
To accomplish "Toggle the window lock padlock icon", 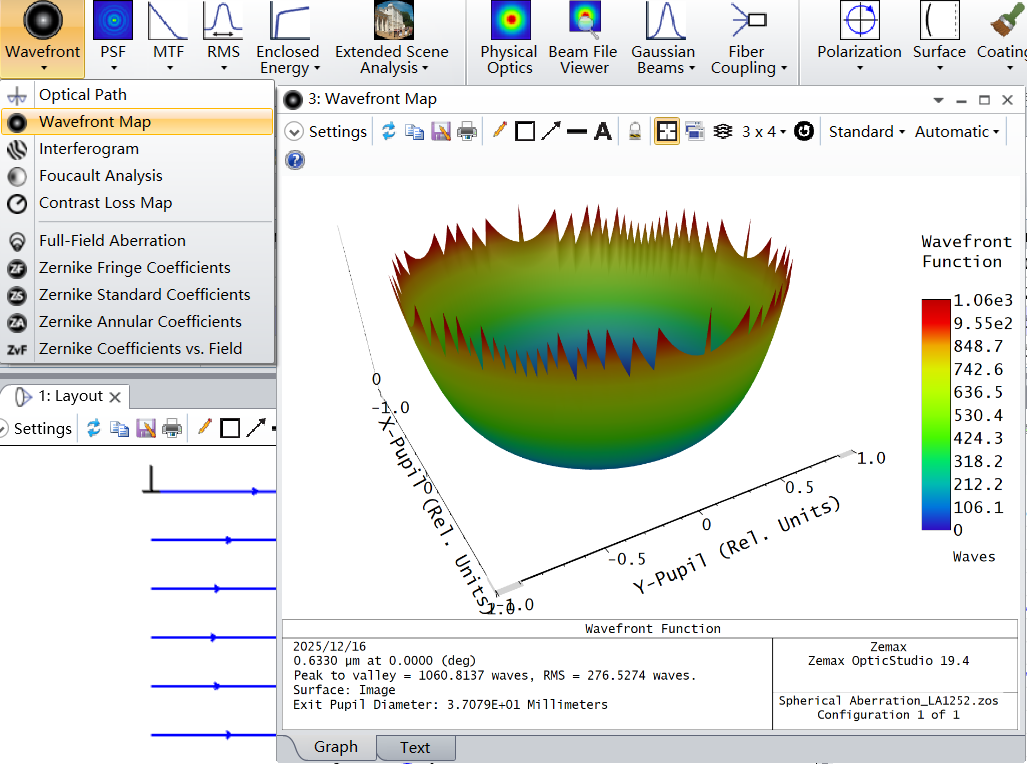I will pos(635,132).
